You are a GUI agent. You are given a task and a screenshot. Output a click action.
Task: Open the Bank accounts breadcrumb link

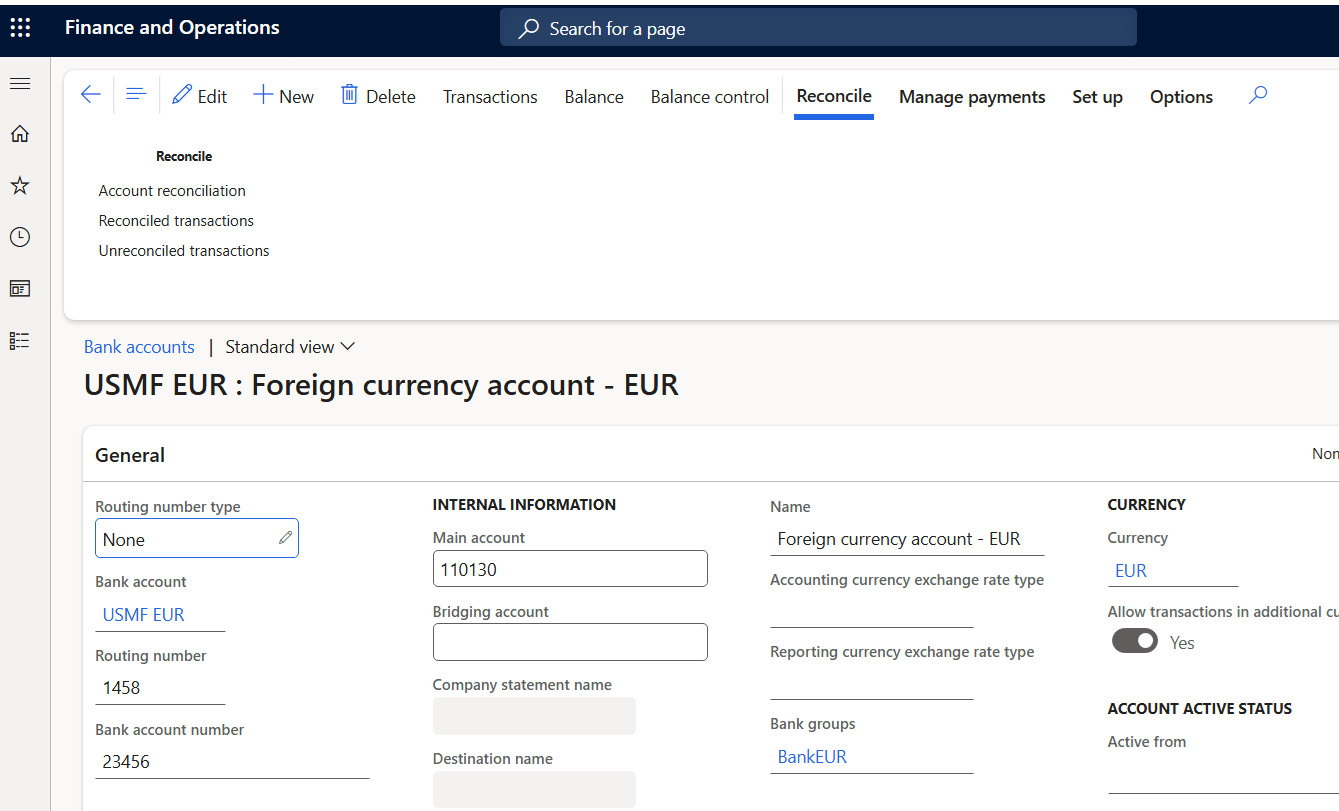pos(139,347)
